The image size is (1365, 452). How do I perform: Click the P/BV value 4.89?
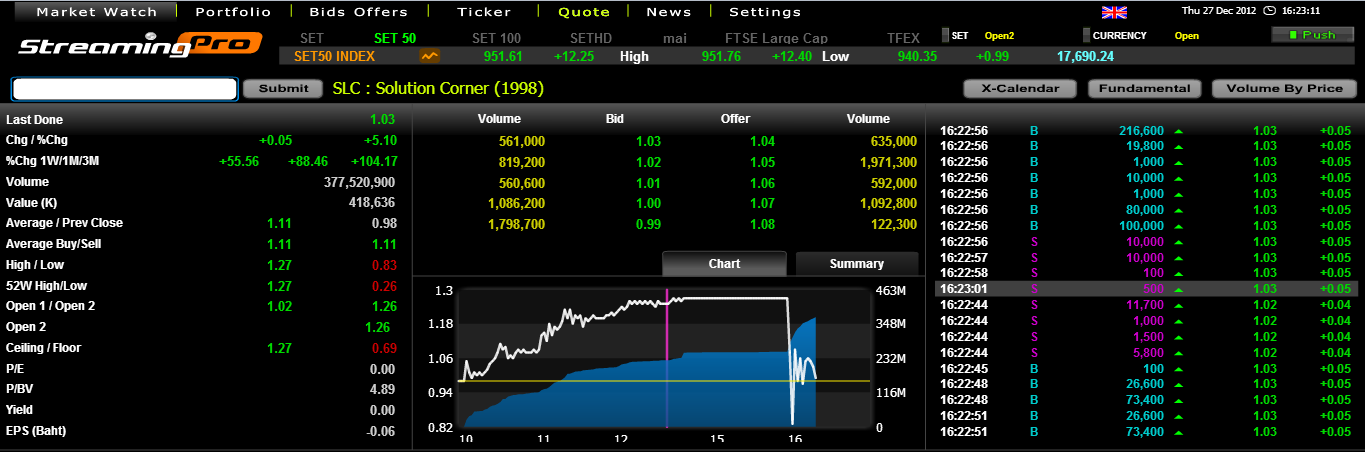383,389
